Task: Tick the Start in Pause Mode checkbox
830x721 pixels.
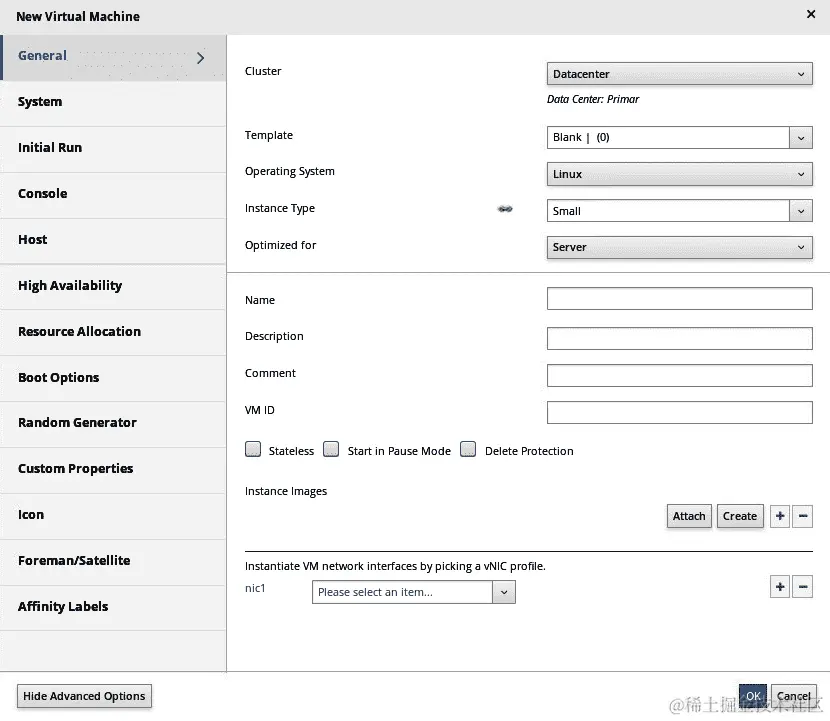Action: point(331,449)
